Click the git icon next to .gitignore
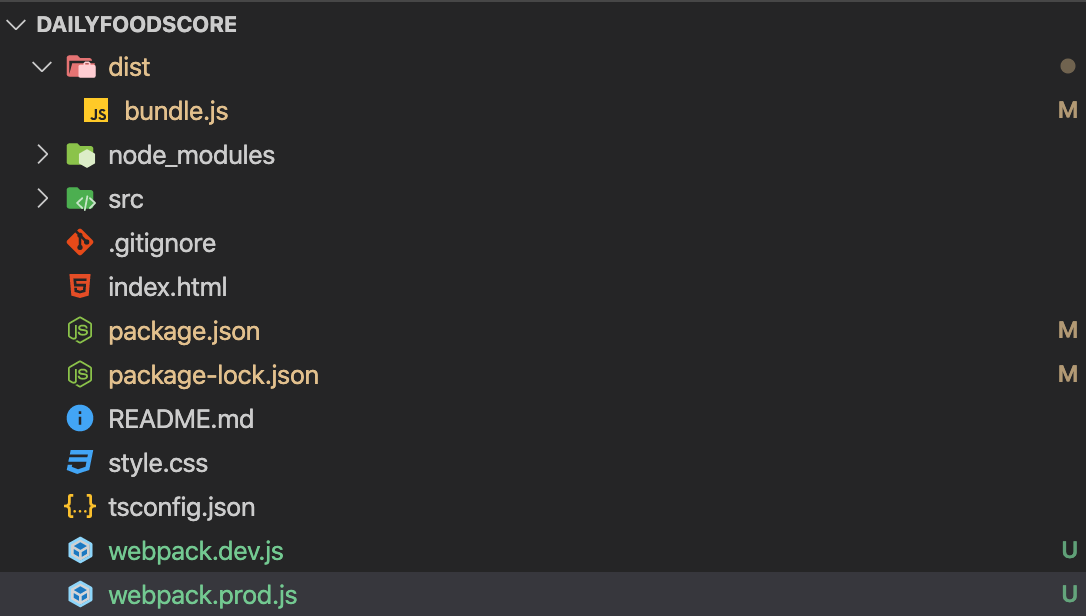The width and height of the screenshot is (1086, 616). 80,243
